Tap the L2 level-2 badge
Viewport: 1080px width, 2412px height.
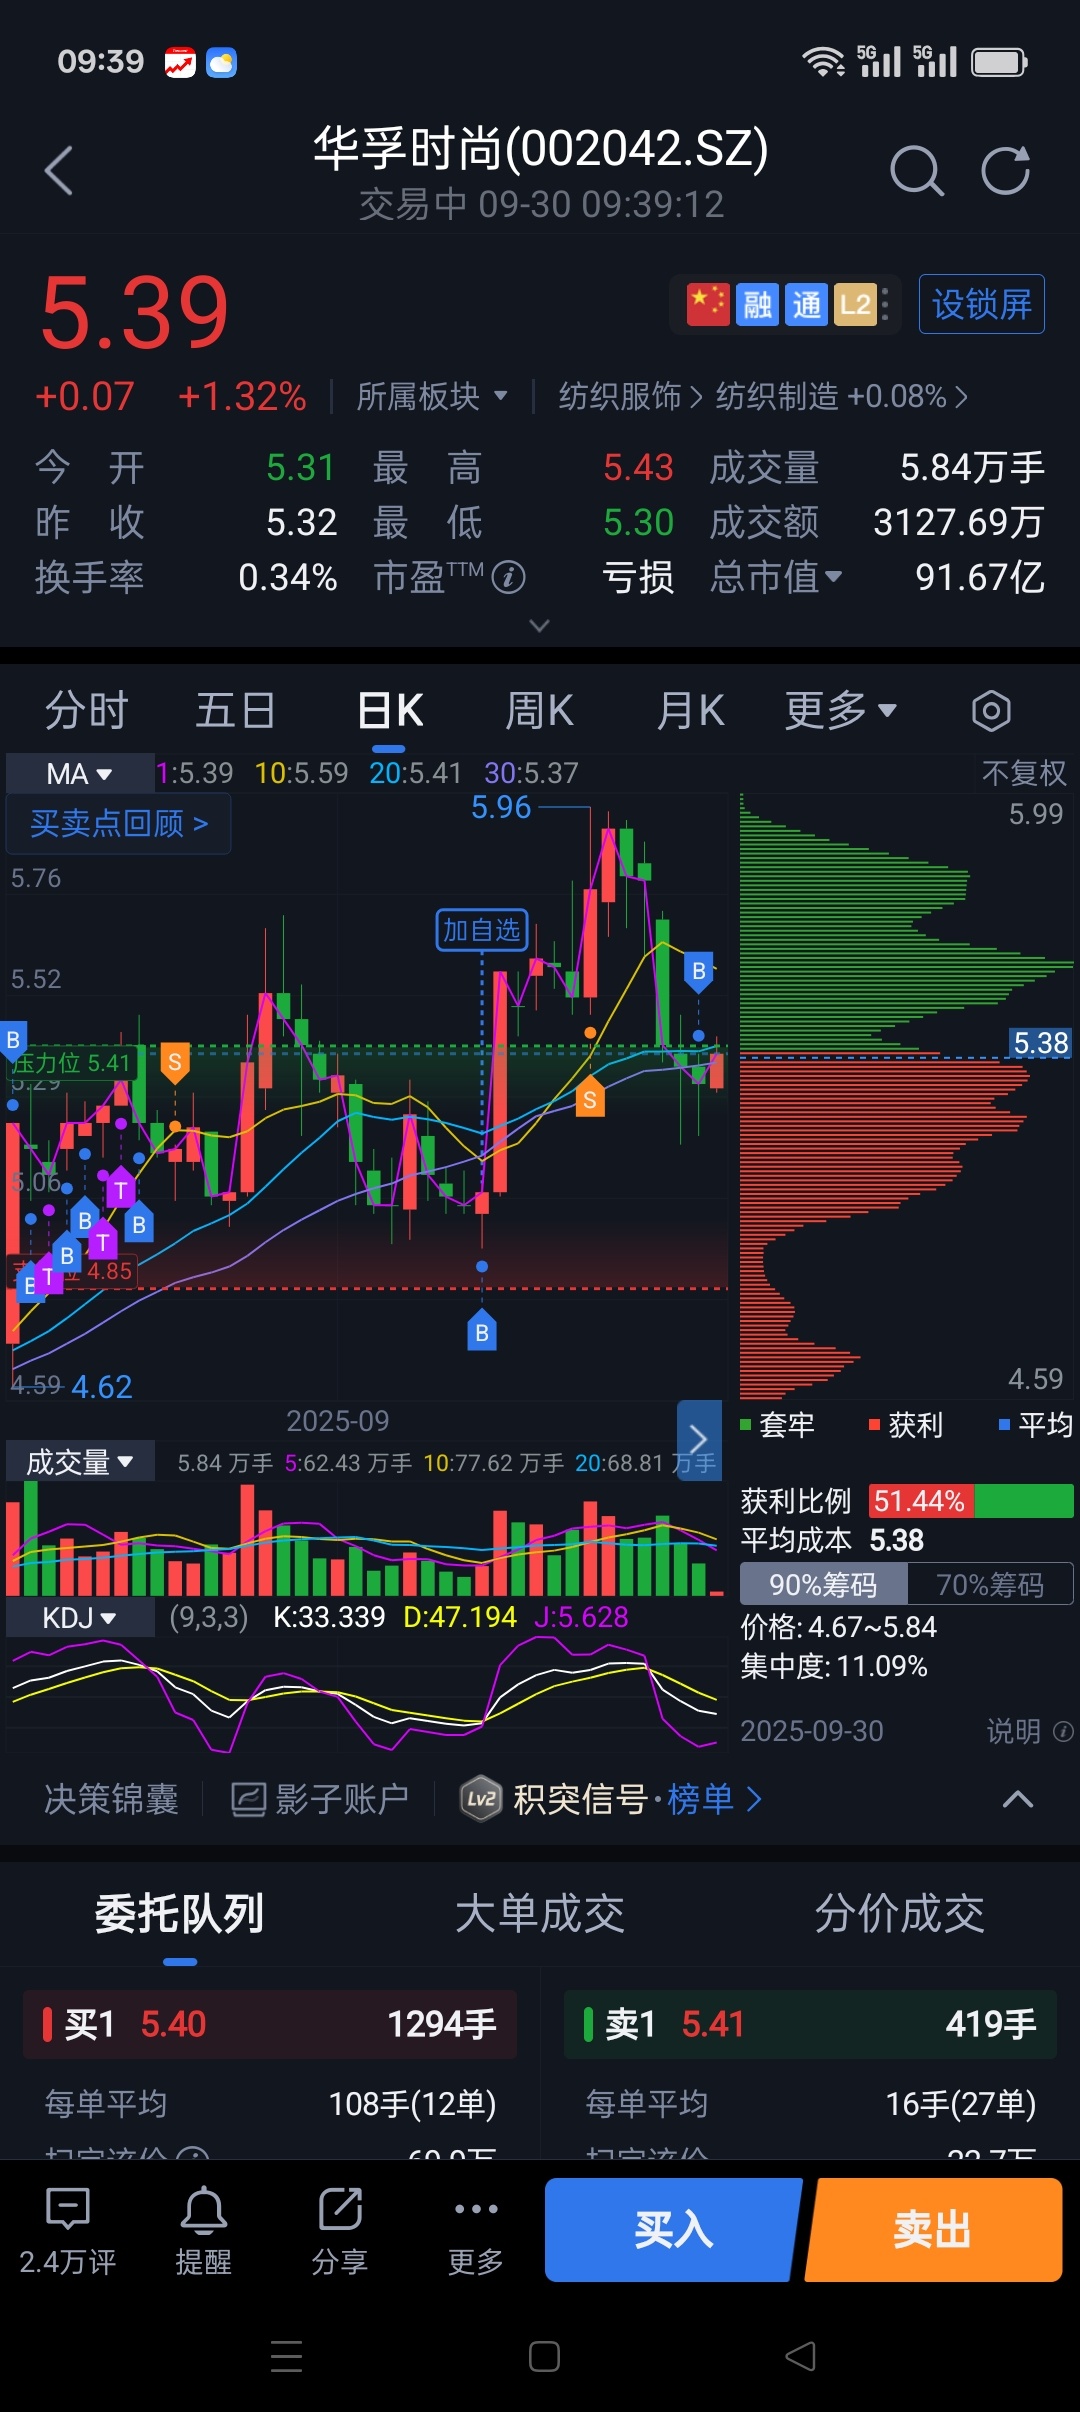pos(855,304)
